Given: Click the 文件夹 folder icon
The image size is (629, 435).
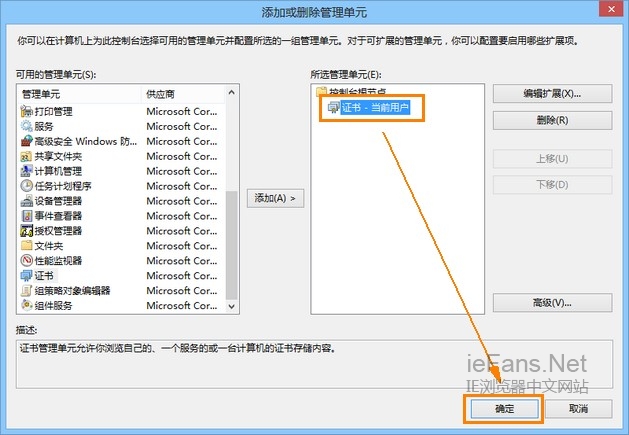Looking at the screenshot, I should pyautogui.click(x=26, y=246).
